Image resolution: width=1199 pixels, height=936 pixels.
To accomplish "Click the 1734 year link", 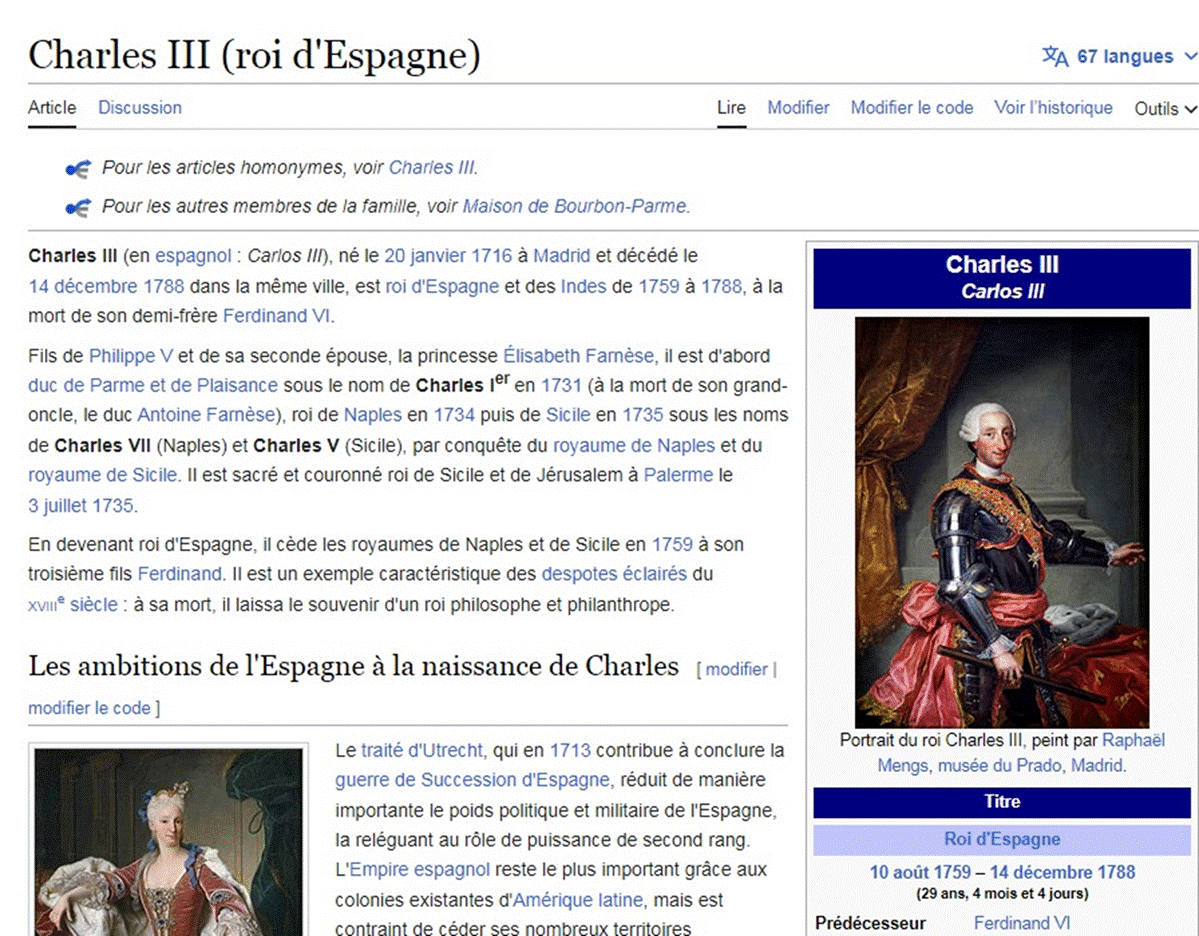I will pyautogui.click(x=454, y=414).
